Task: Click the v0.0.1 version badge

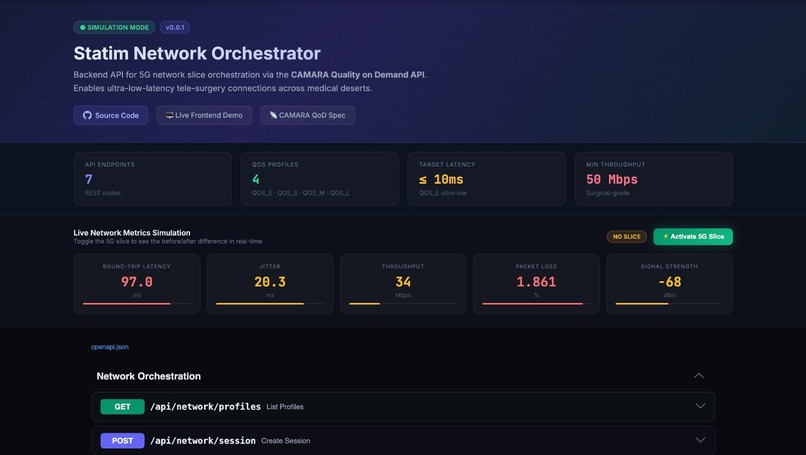Action: pyautogui.click(x=175, y=27)
